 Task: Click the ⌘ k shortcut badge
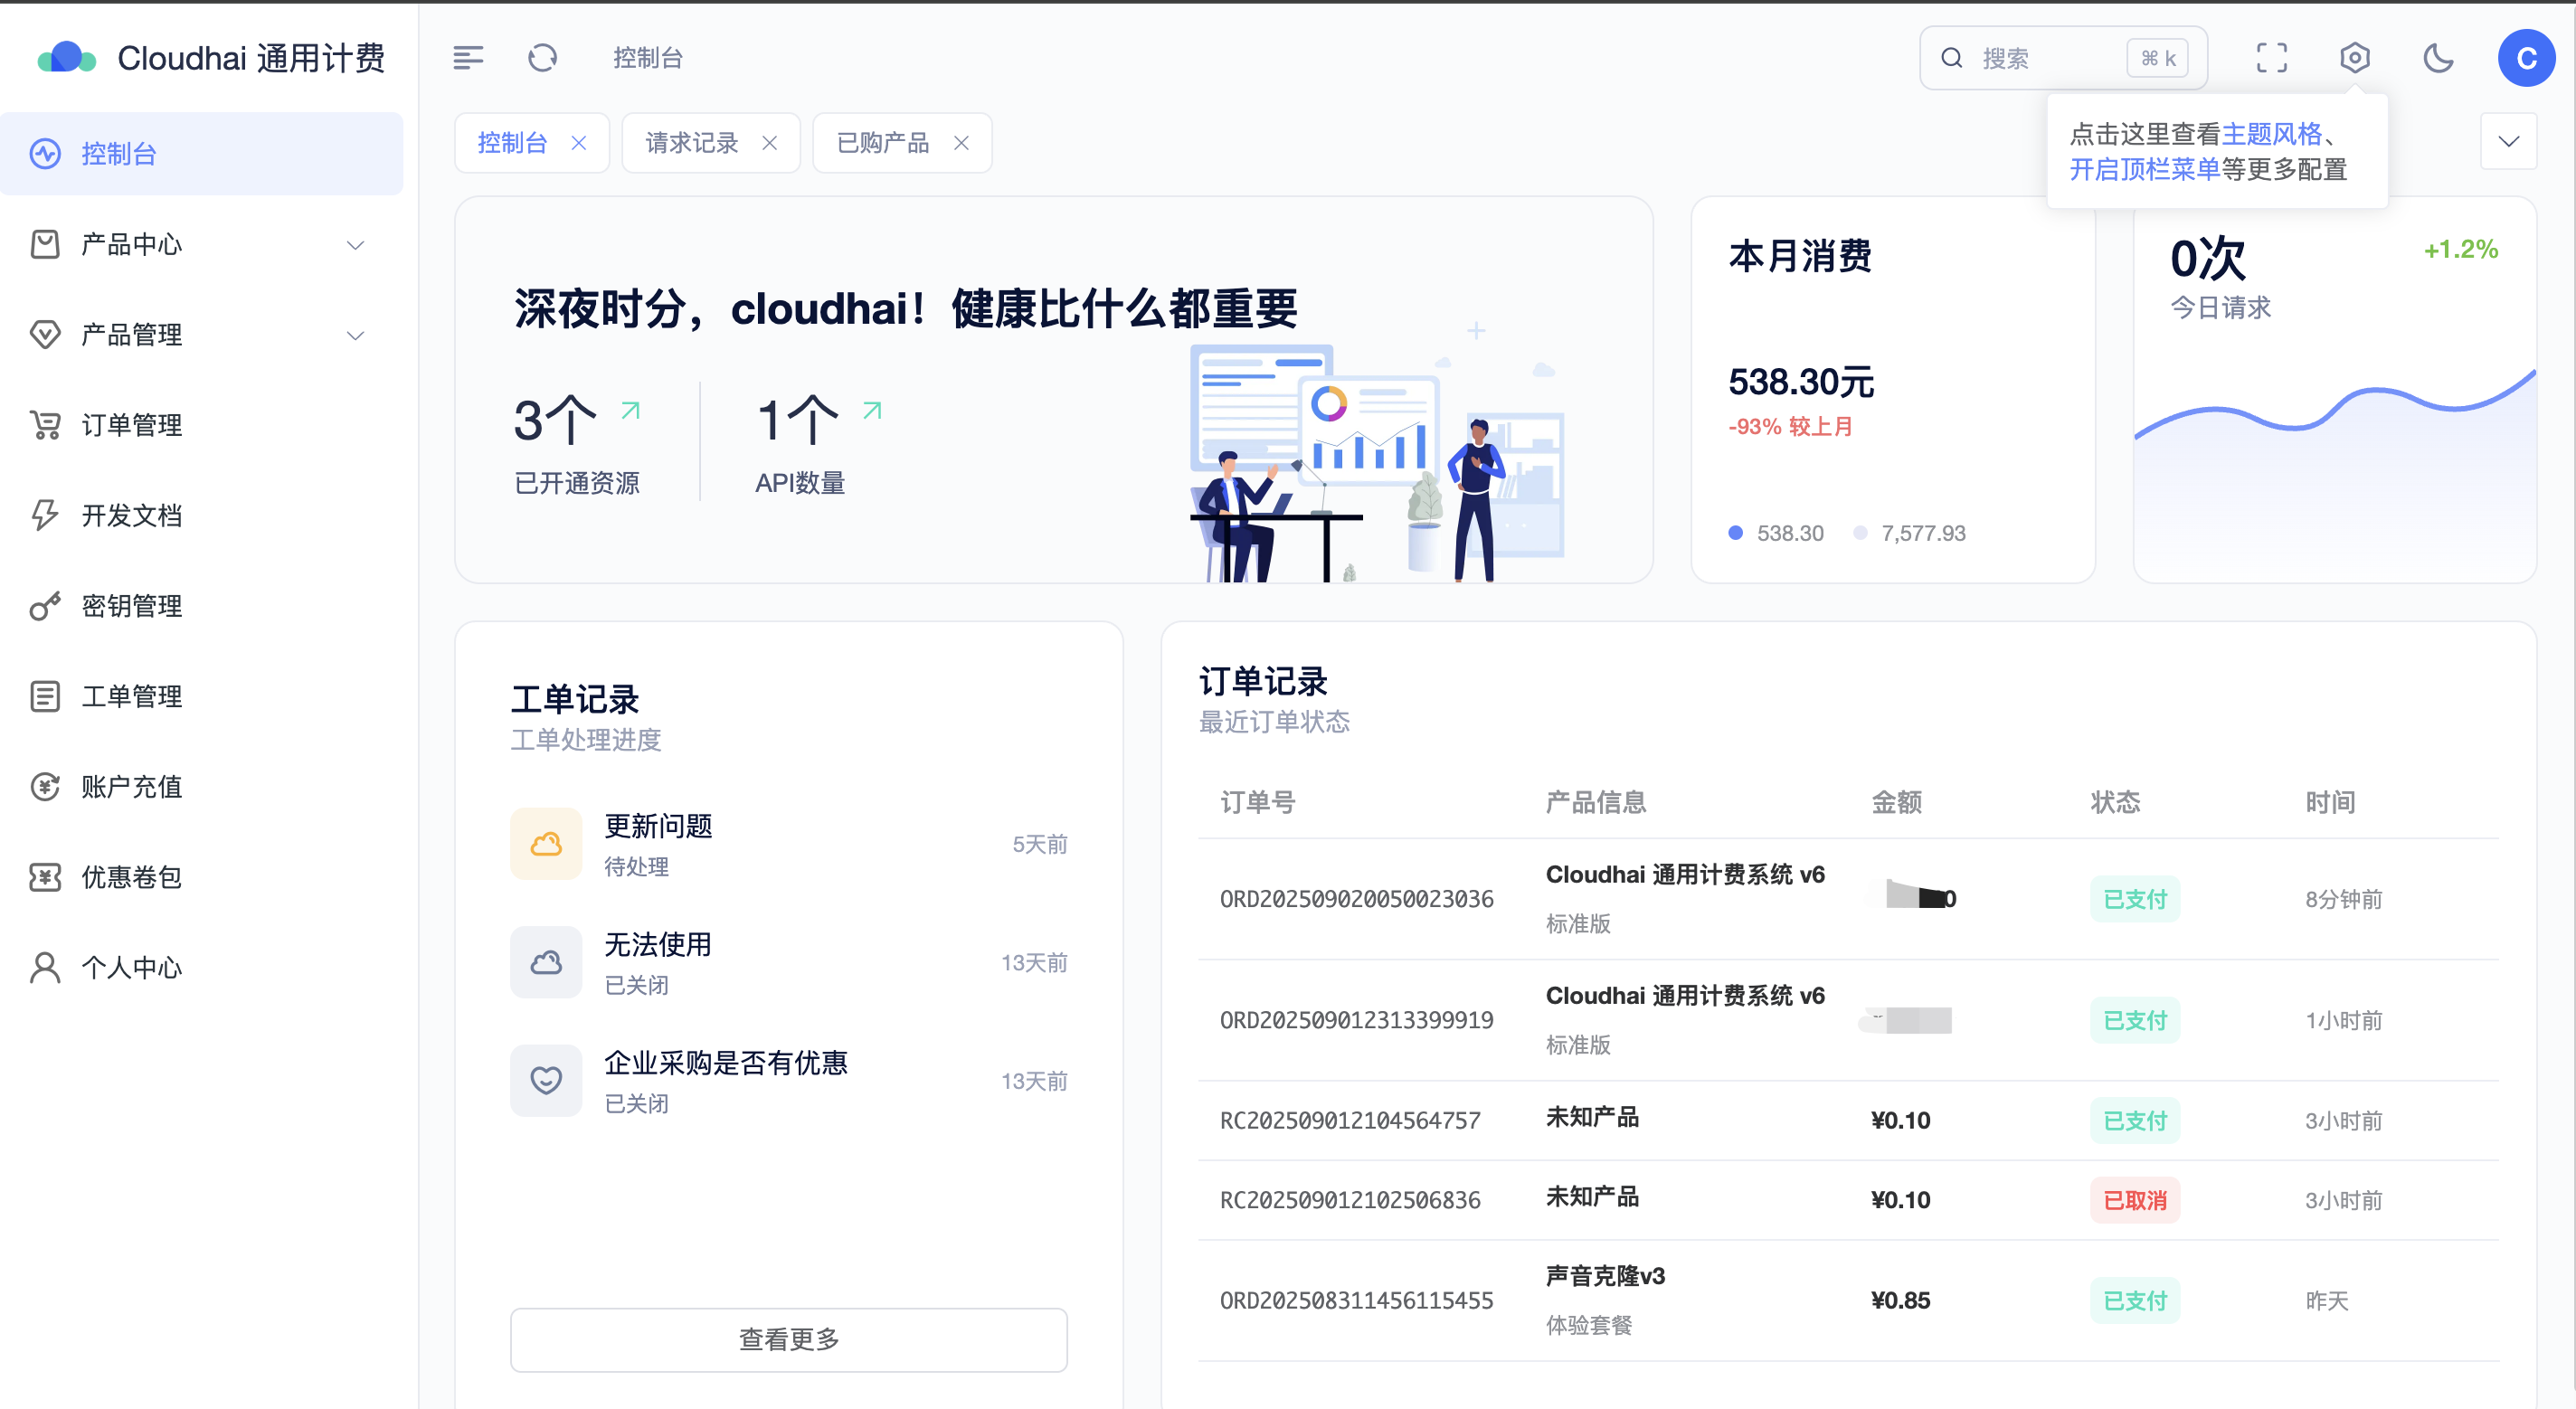[2157, 58]
